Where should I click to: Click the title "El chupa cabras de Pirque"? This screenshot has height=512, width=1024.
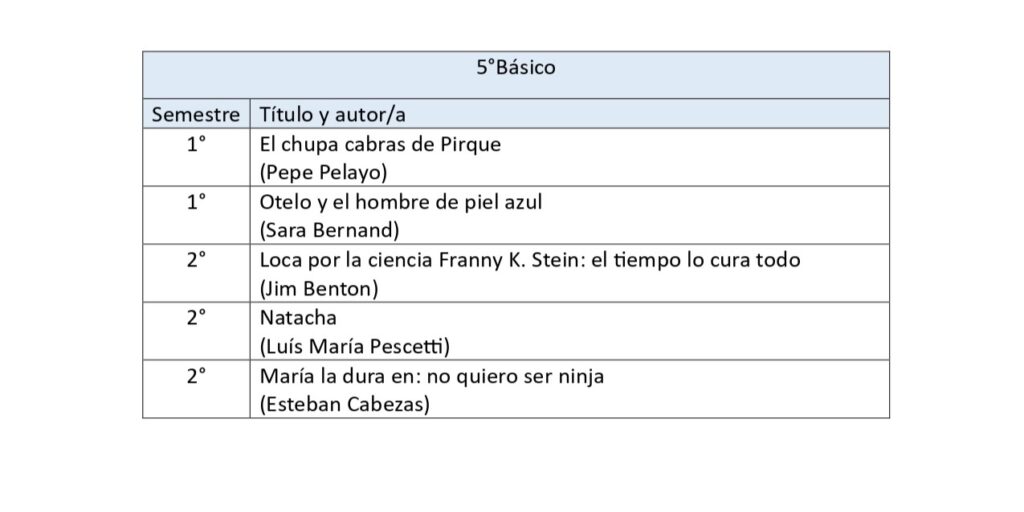[380, 144]
